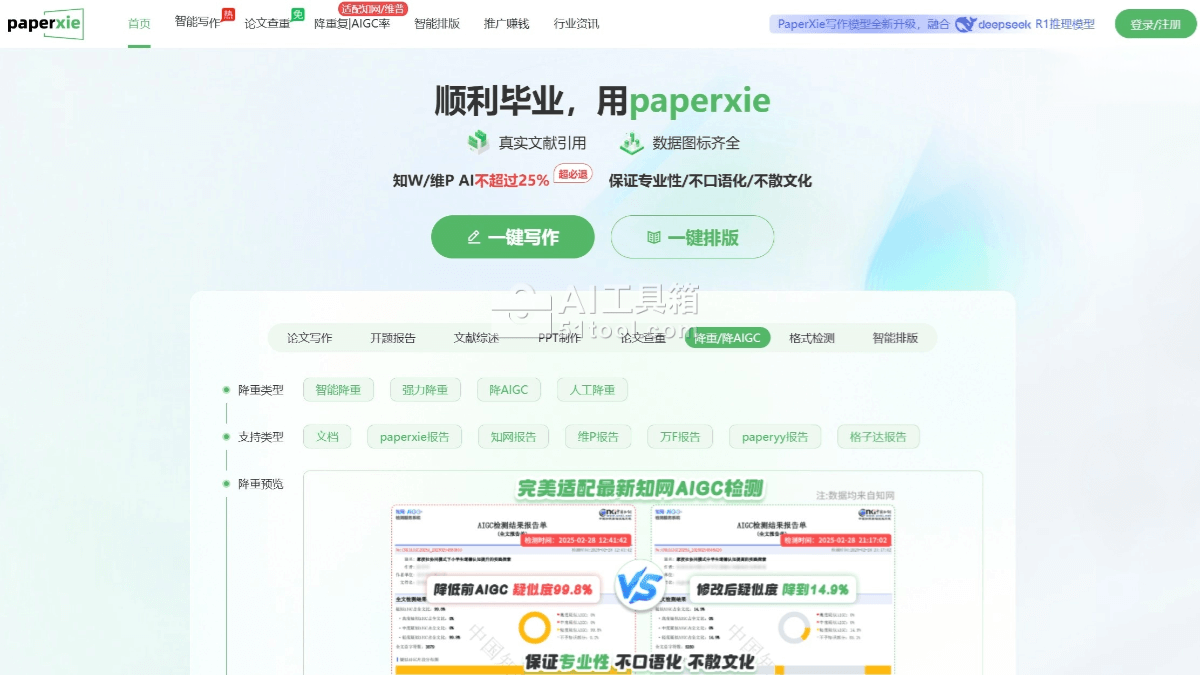
Task: Click the paperxie logo
Action: tap(45, 23)
